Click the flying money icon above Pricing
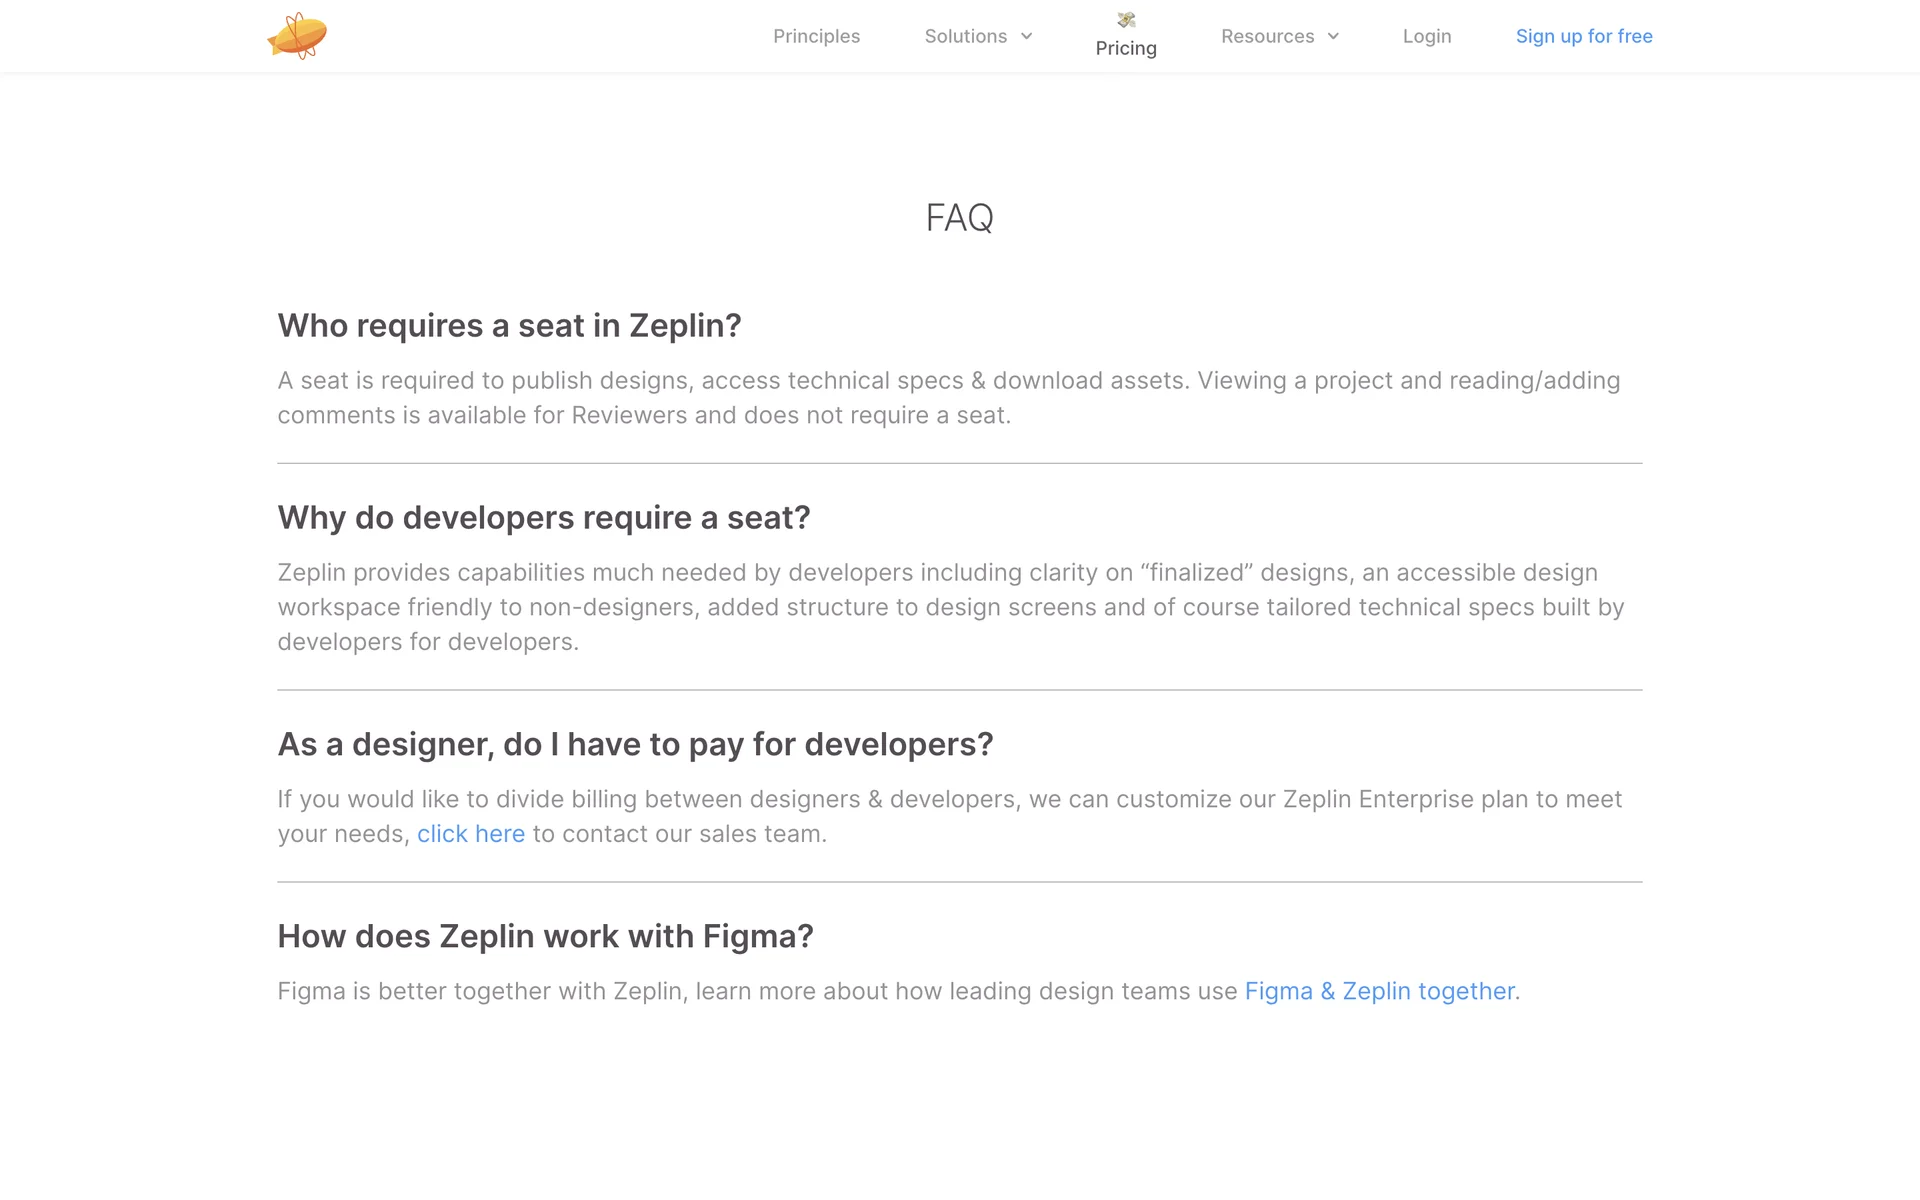This screenshot has height=1200, width=1920. tap(1126, 20)
